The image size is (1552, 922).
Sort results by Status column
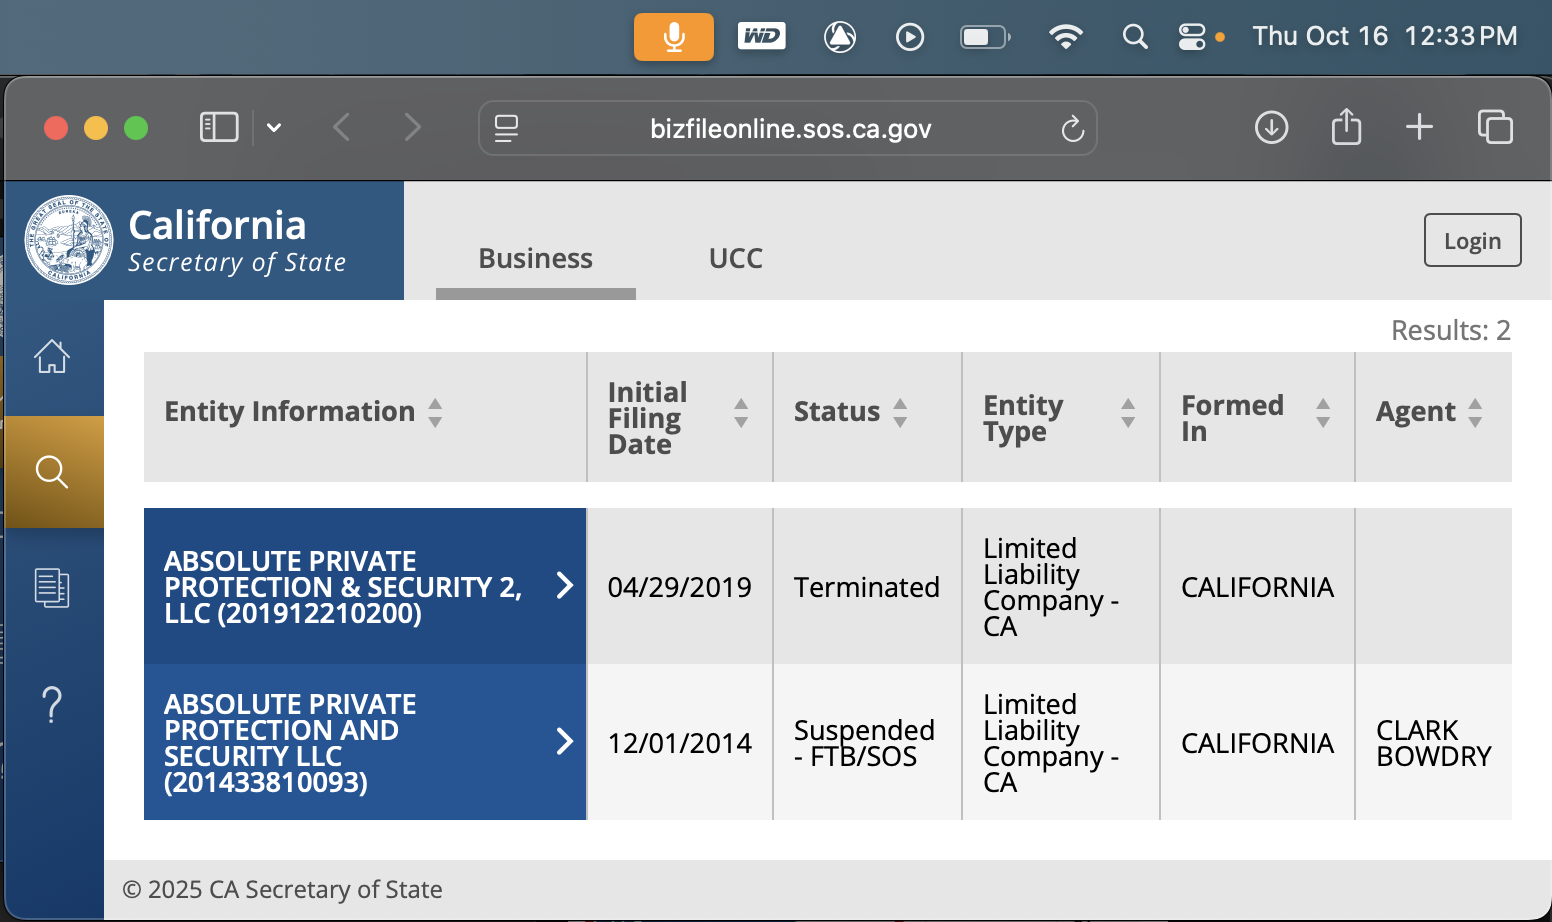(900, 412)
